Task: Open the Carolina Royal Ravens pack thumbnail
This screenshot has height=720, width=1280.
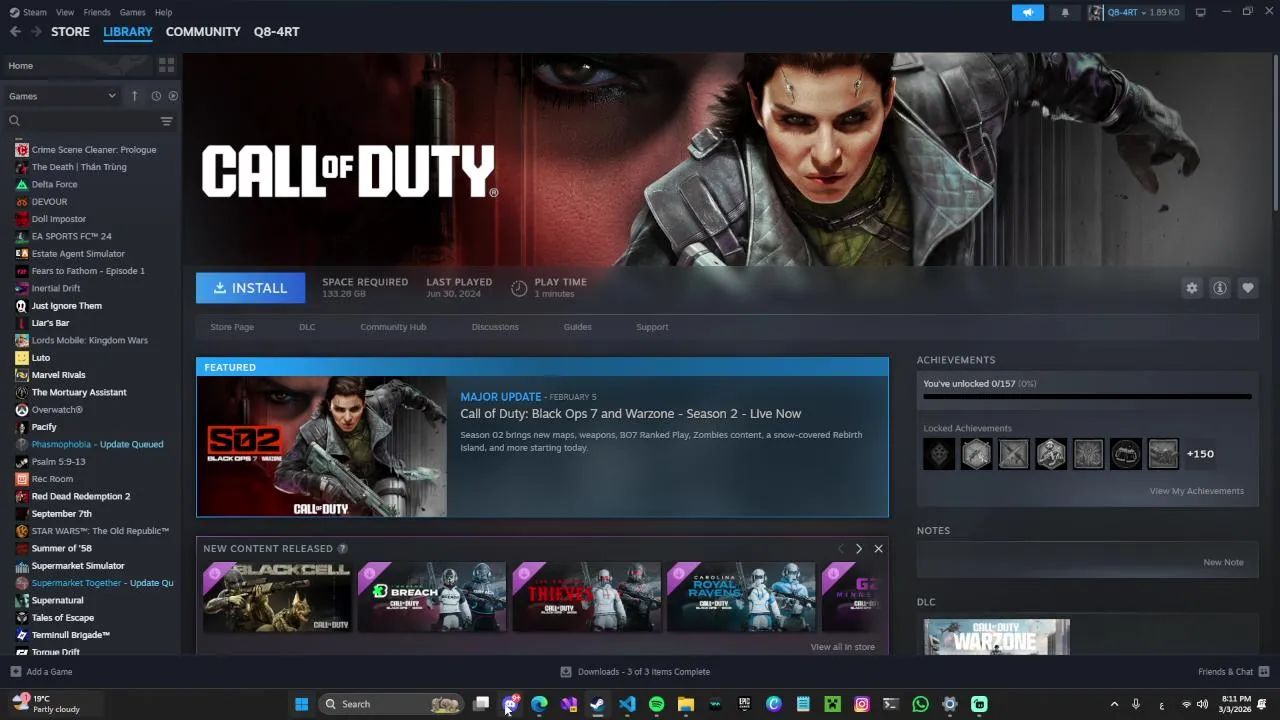Action: (x=741, y=597)
